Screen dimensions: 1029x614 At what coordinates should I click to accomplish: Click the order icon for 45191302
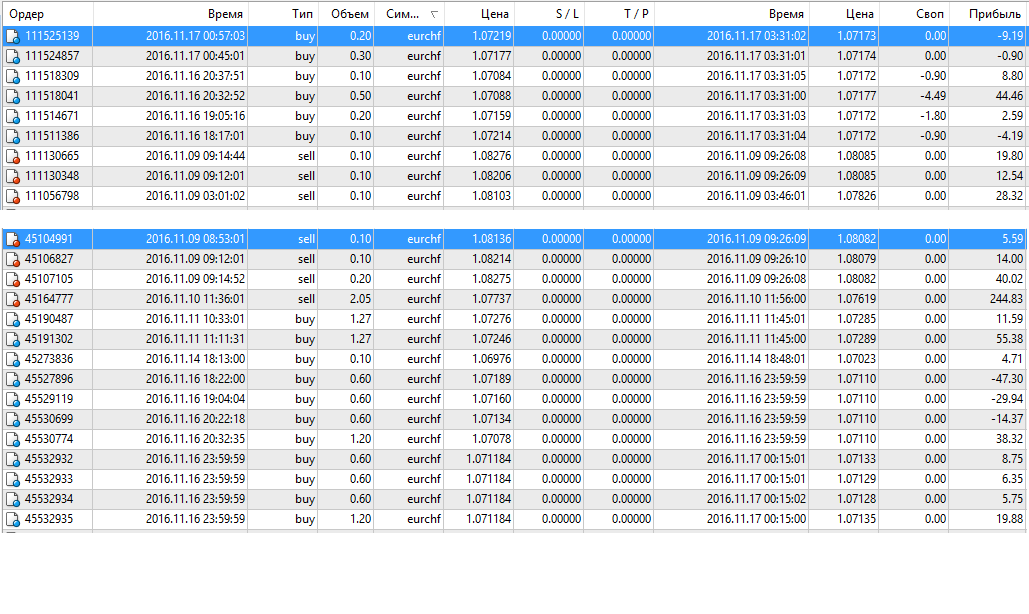[x=12, y=340]
